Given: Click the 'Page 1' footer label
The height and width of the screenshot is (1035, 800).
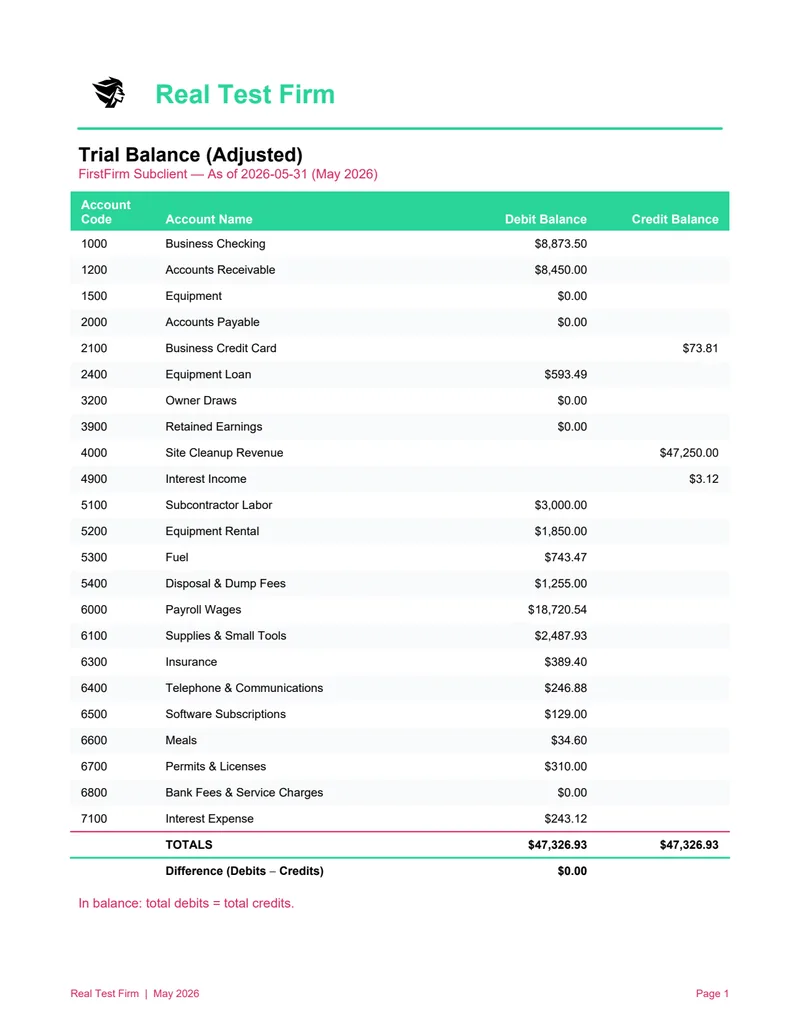Looking at the screenshot, I should pos(712,993).
